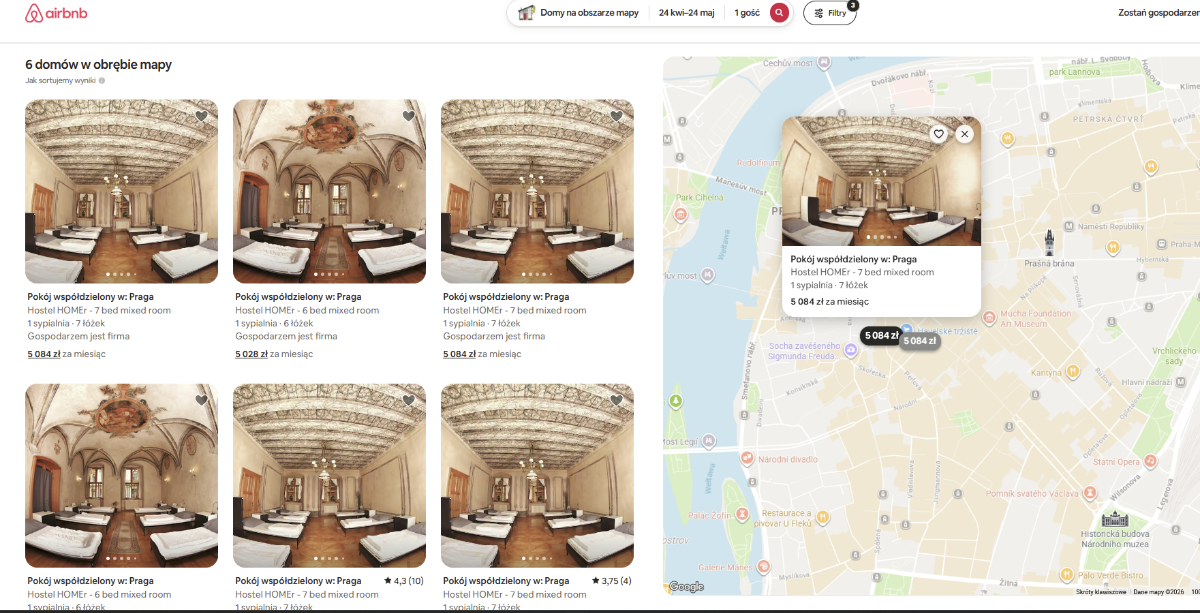Click the Státní Opera music pin
The width and height of the screenshot is (1200, 613).
tap(1150, 460)
